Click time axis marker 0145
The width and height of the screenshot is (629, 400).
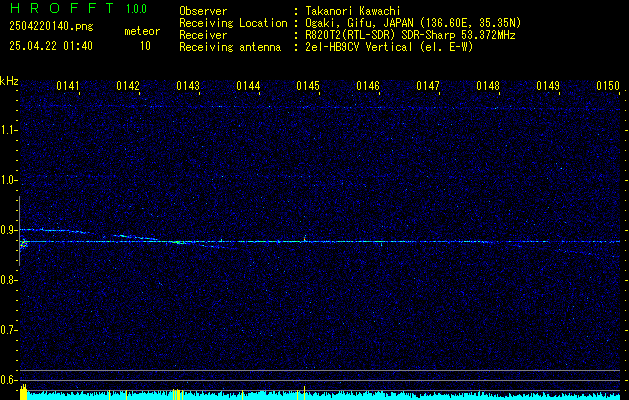[x=308, y=86]
